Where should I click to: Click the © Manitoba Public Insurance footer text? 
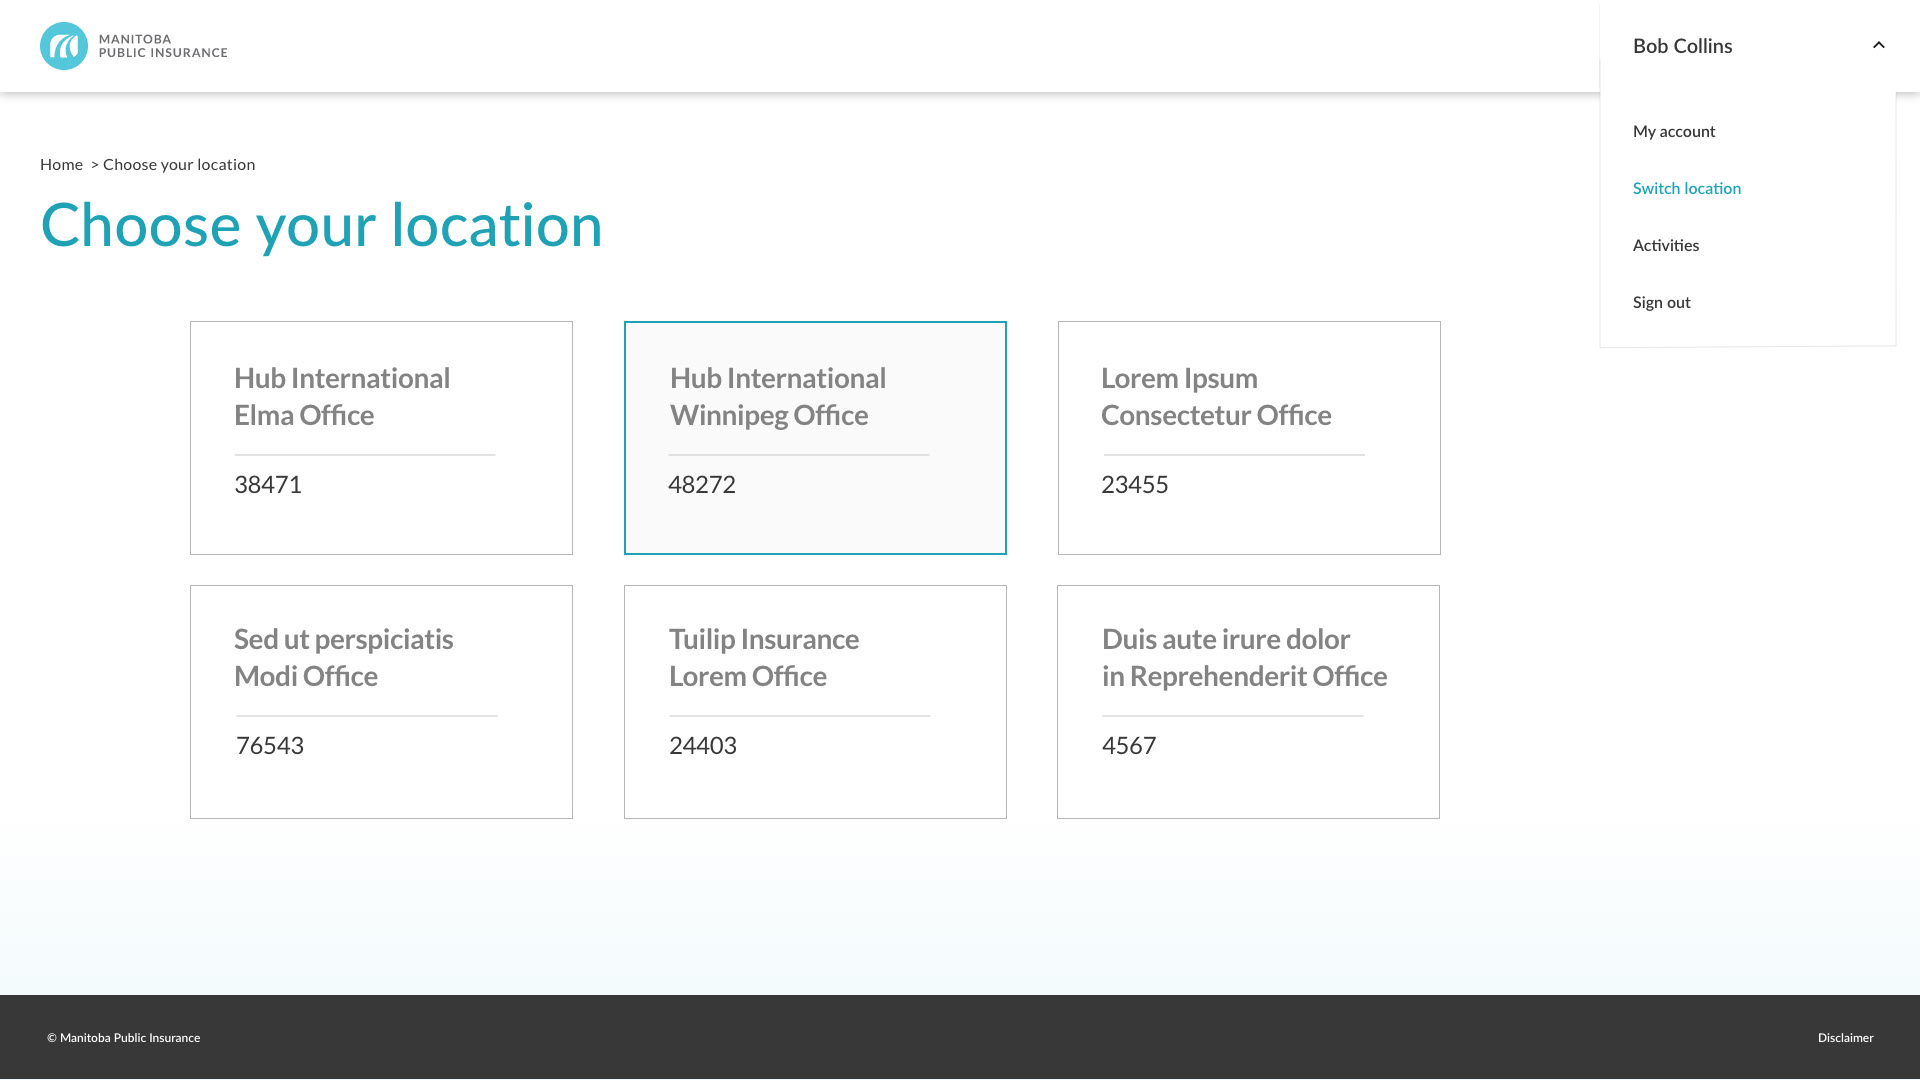[x=123, y=1038]
